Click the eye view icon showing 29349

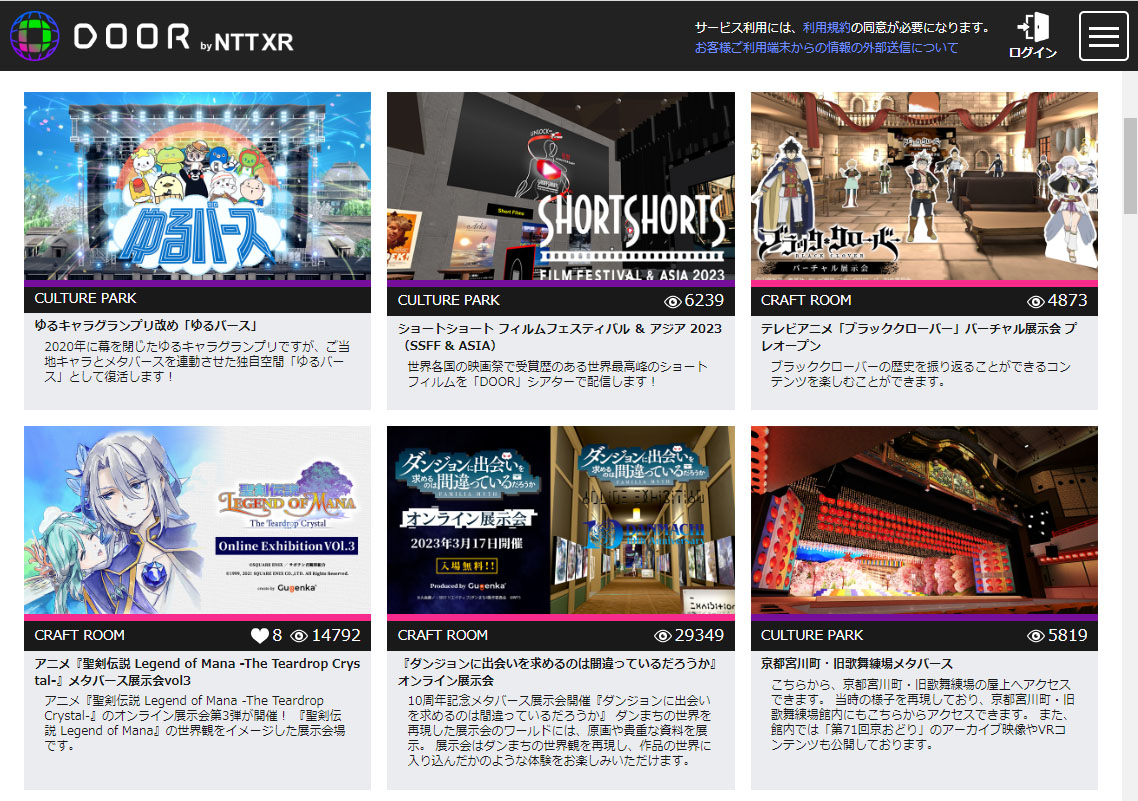click(662, 636)
